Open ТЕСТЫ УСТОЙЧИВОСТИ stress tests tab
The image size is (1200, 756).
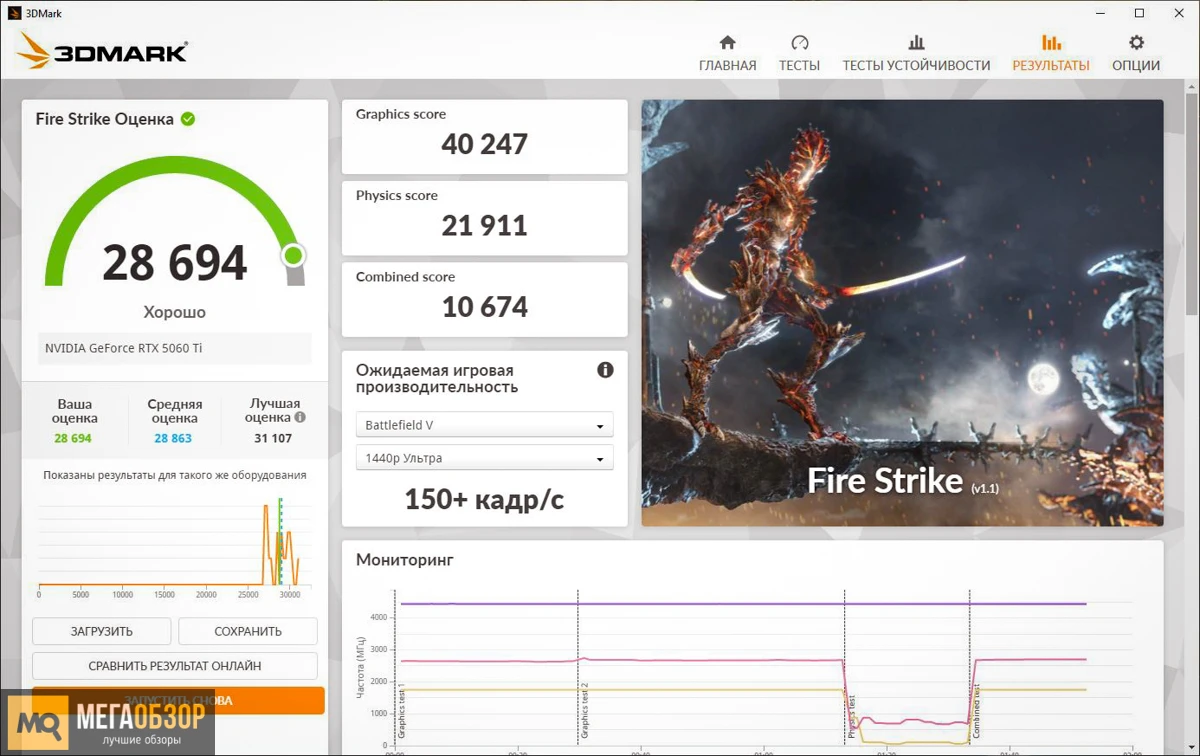(x=916, y=54)
